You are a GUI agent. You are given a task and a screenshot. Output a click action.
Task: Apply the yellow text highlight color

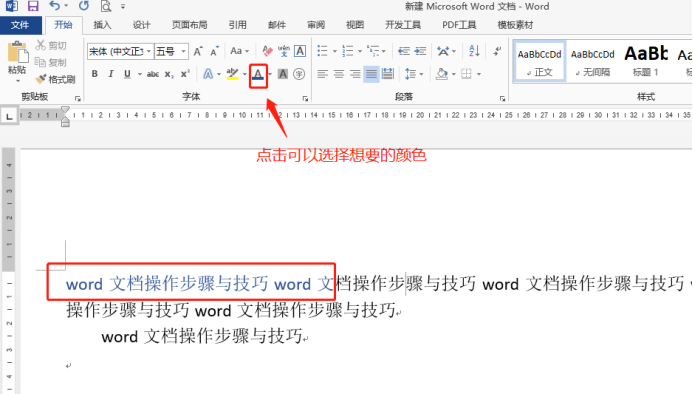tap(232, 74)
